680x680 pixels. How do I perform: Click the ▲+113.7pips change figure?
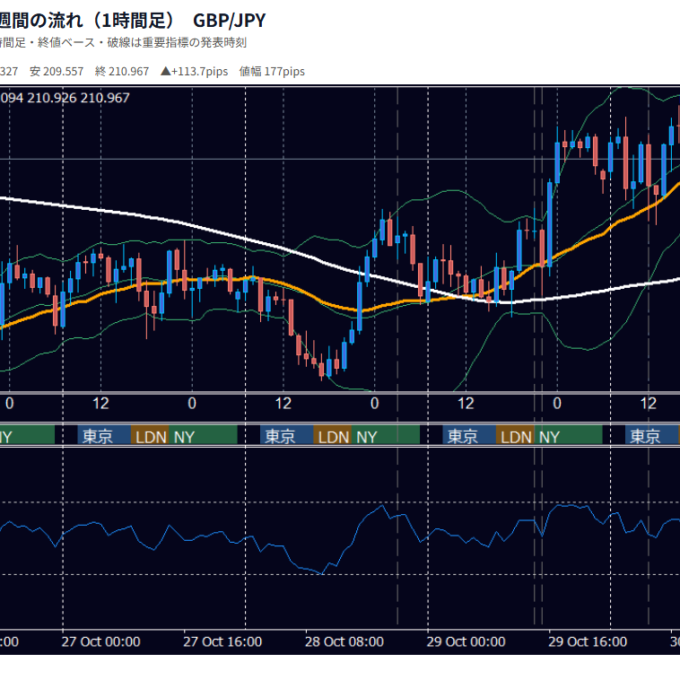[x=194, y=72]
